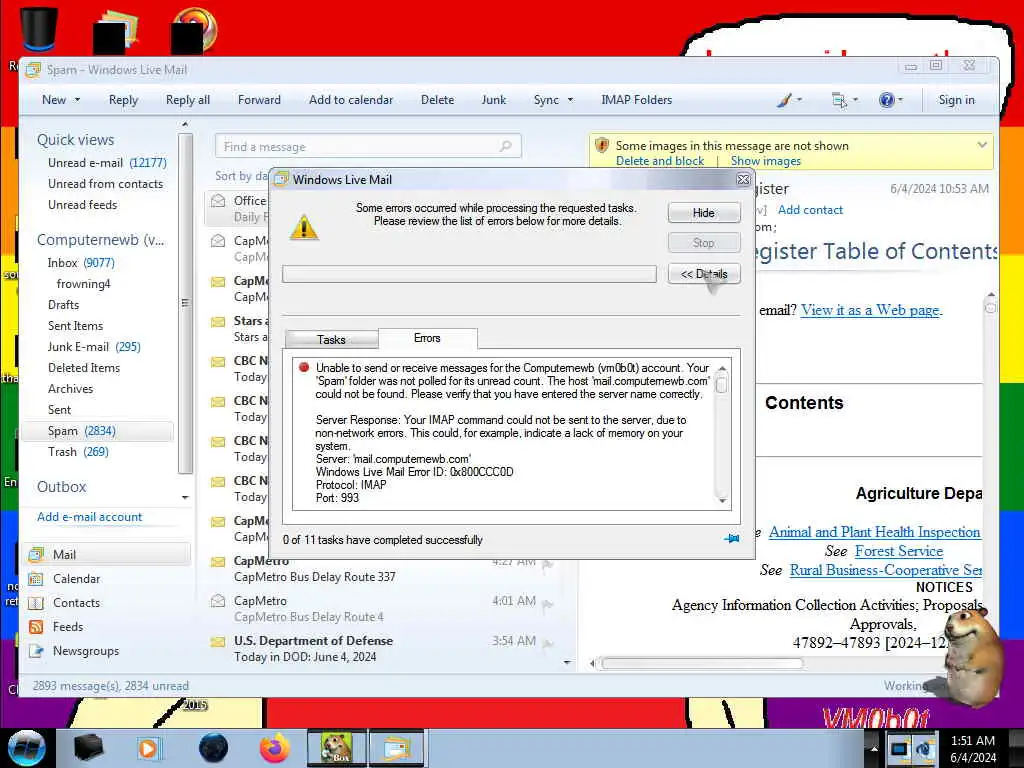Select Unread e-mail quick view
The image size is (1024, 768).
click(x=107, y=163)
